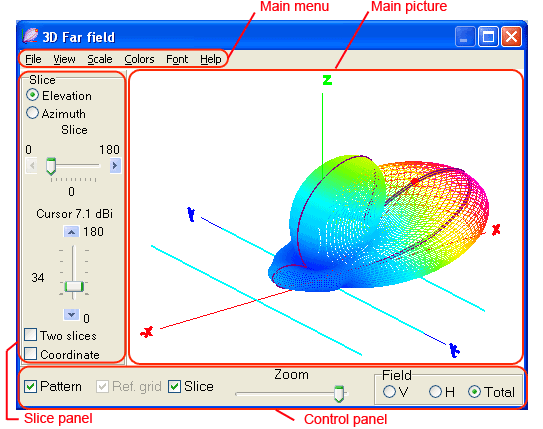
Task: Click the slice slider right arrow
Action: click(115, 166)
